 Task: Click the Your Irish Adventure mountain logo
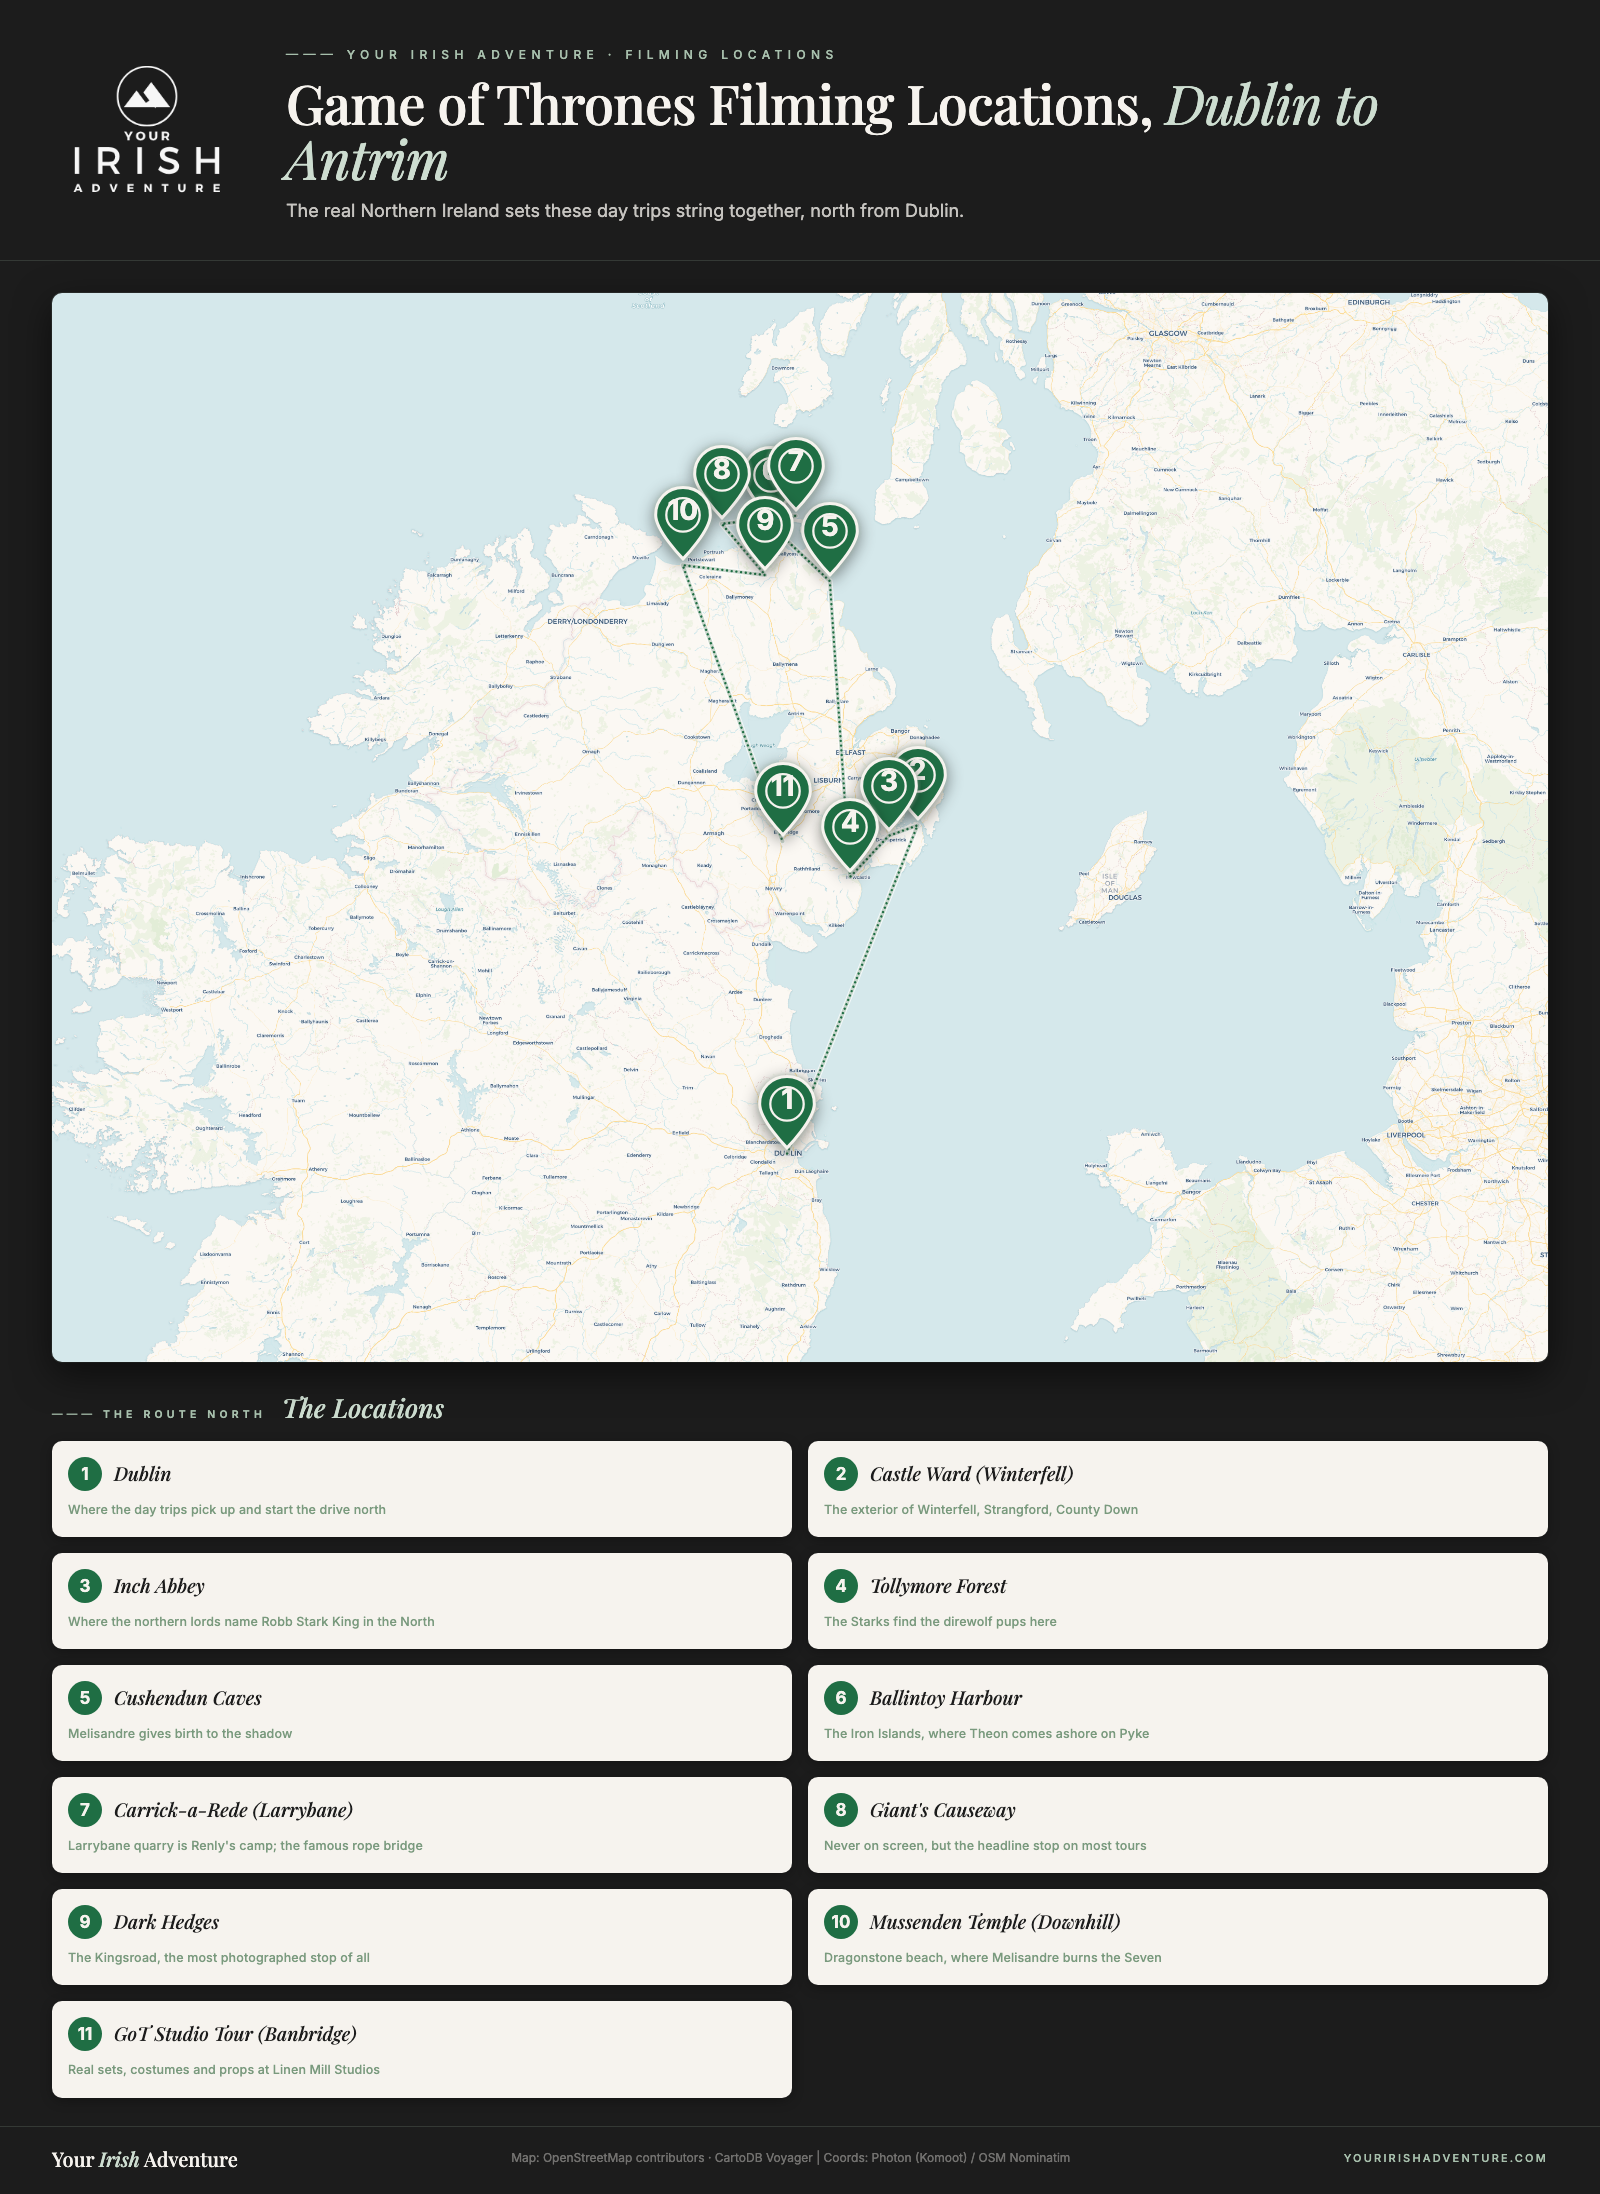(x=147, y=129)
